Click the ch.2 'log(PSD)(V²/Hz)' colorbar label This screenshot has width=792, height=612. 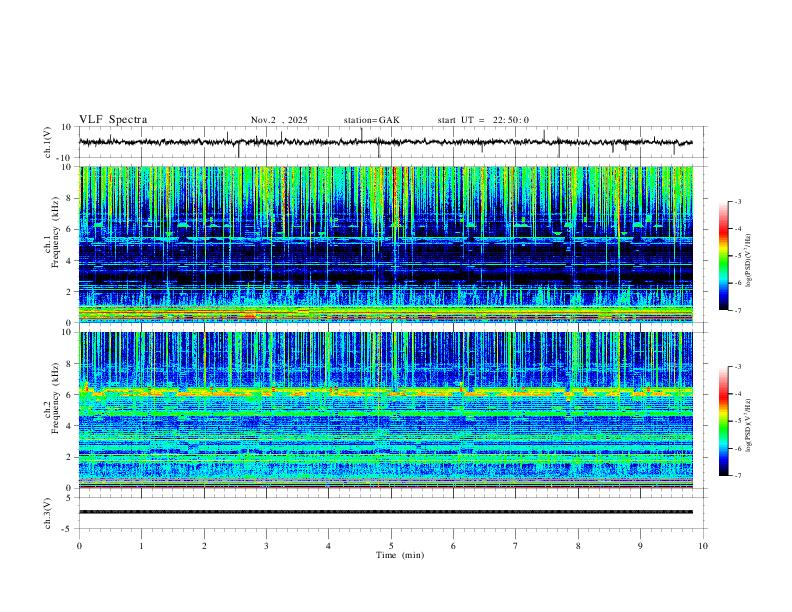pyautogui.click(x=749, y=425)
